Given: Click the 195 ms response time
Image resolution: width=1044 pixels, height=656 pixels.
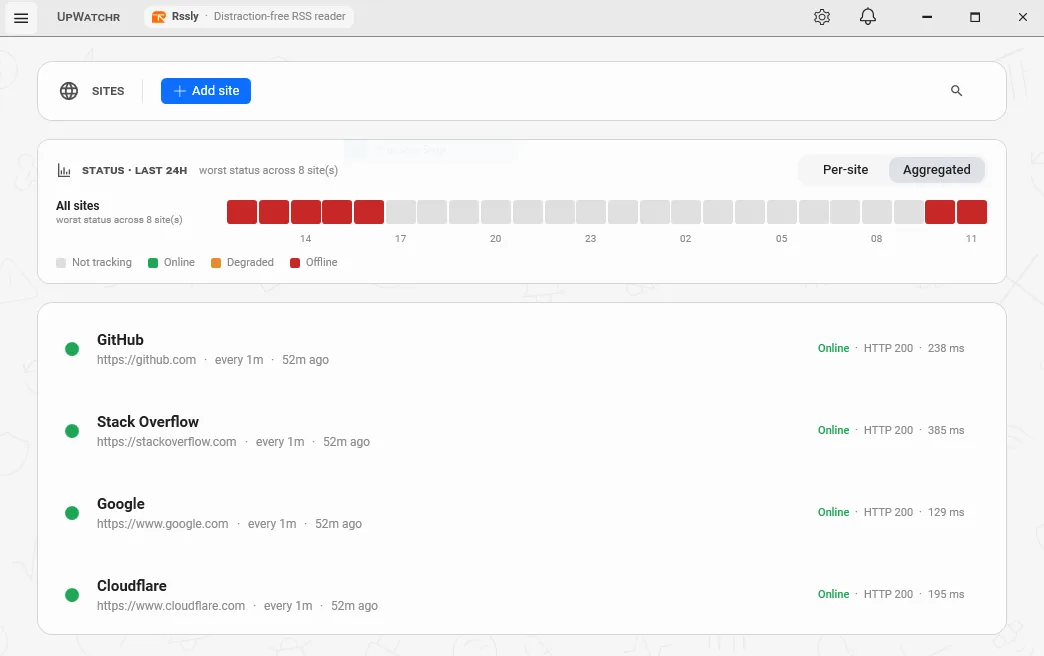Looking at the screenshot, I should (946, 594).
